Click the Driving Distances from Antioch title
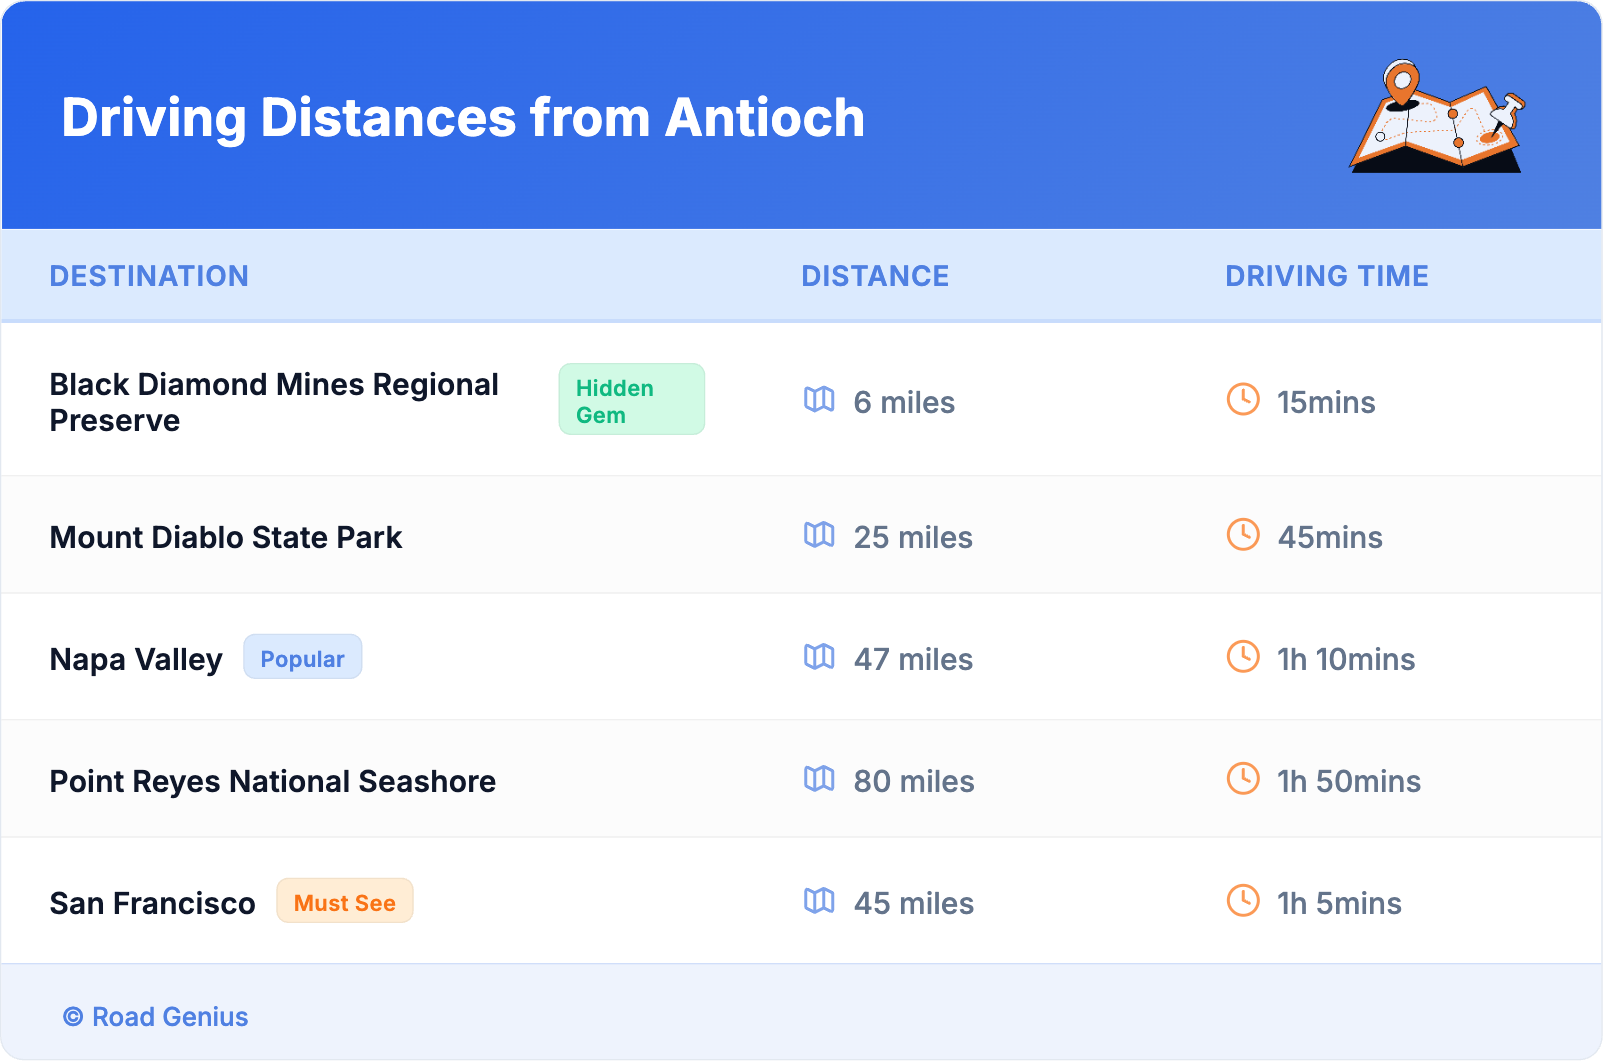The width and height of the screenshot is (1604, 1062). tap(463, 118)
